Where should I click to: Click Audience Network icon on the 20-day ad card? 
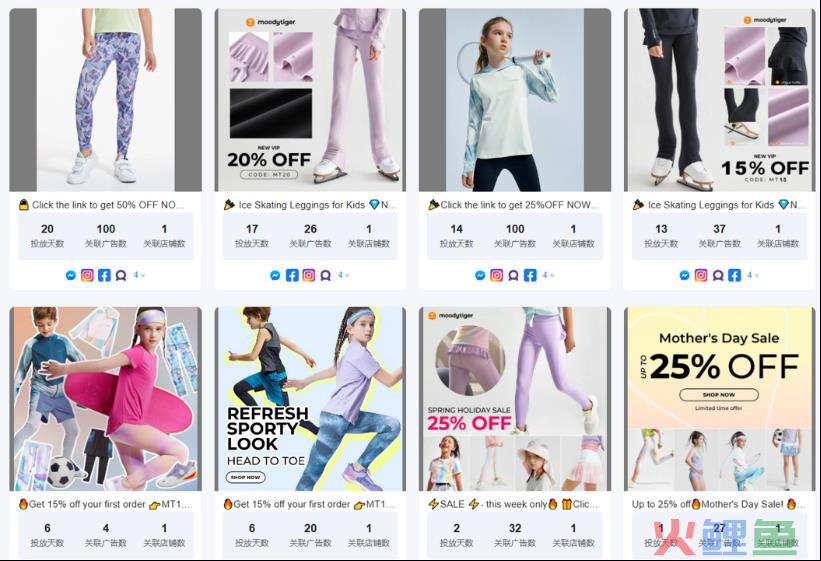(121, 275)
